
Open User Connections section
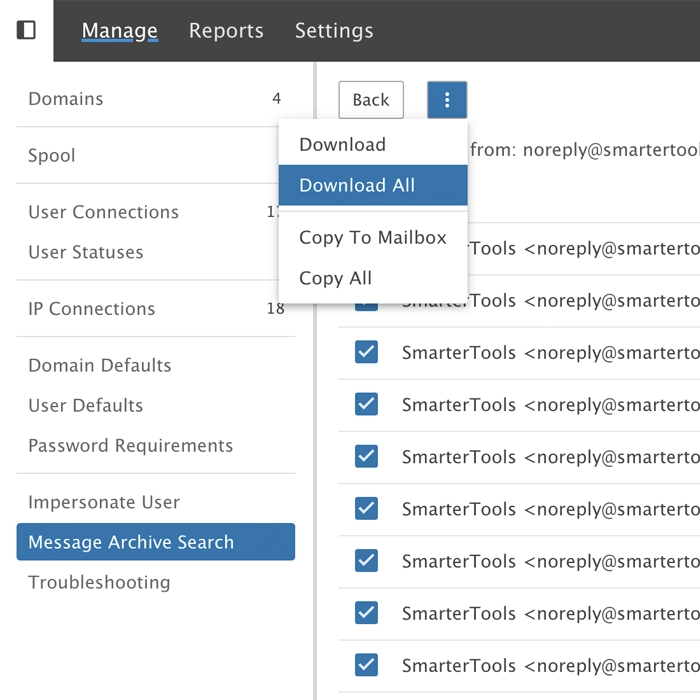[x=156, y=212]
